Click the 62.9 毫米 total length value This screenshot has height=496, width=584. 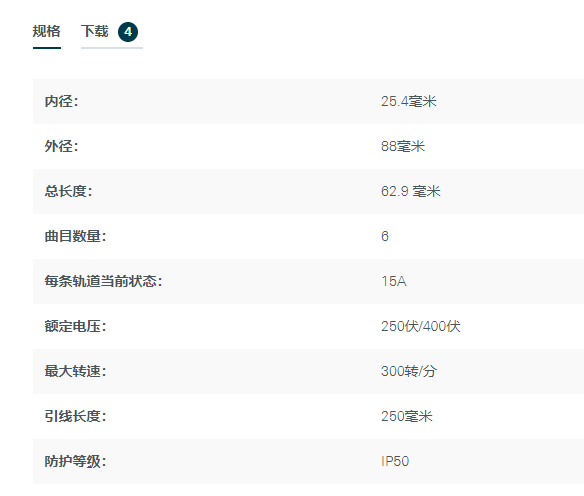(410, 191)
